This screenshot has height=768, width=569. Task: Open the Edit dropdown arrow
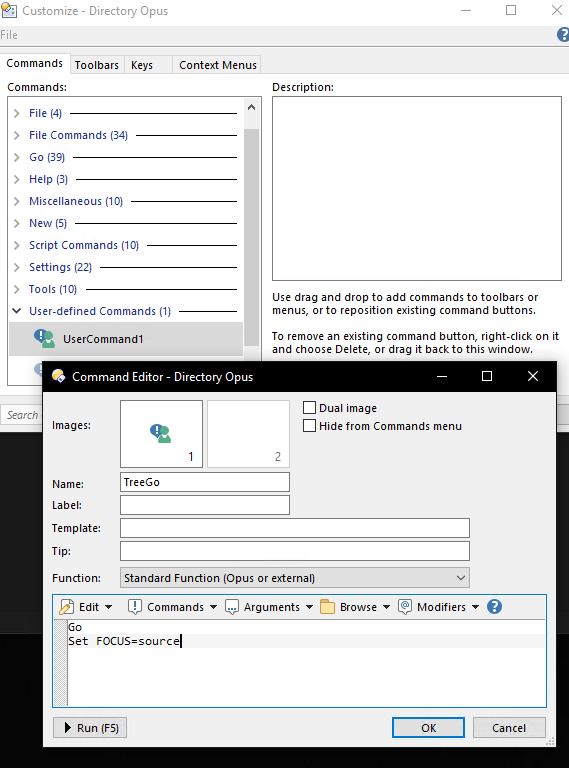109,607
